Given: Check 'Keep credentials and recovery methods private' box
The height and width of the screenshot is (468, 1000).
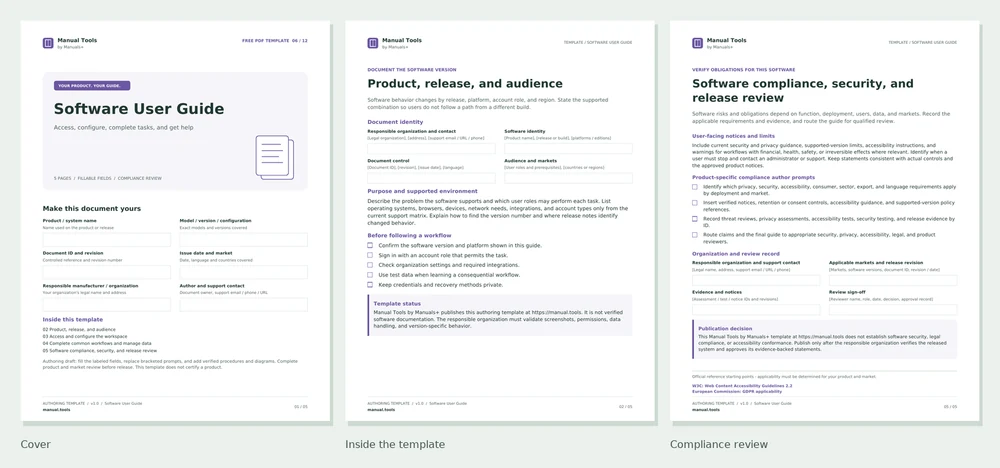Looking at the screenshot, I should click(370, 285).
